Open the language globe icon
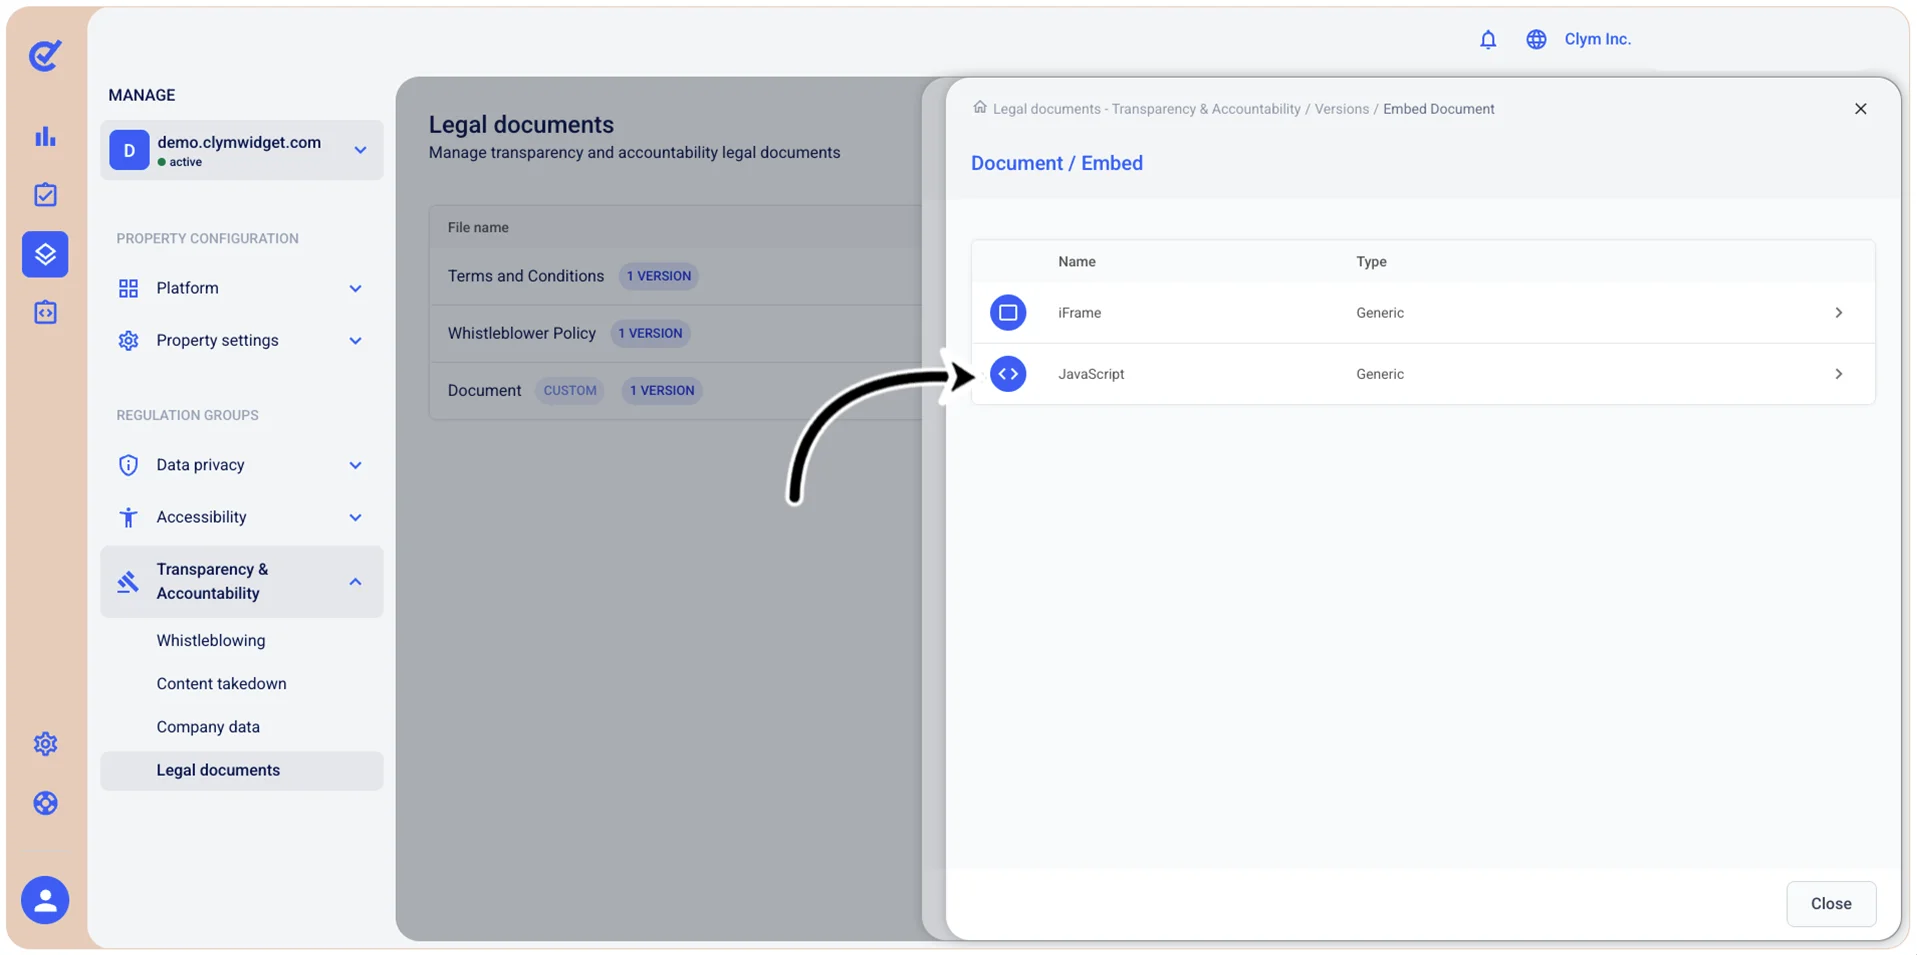The width and height of the screenshot is (1917, 955). coord(1536,39)
